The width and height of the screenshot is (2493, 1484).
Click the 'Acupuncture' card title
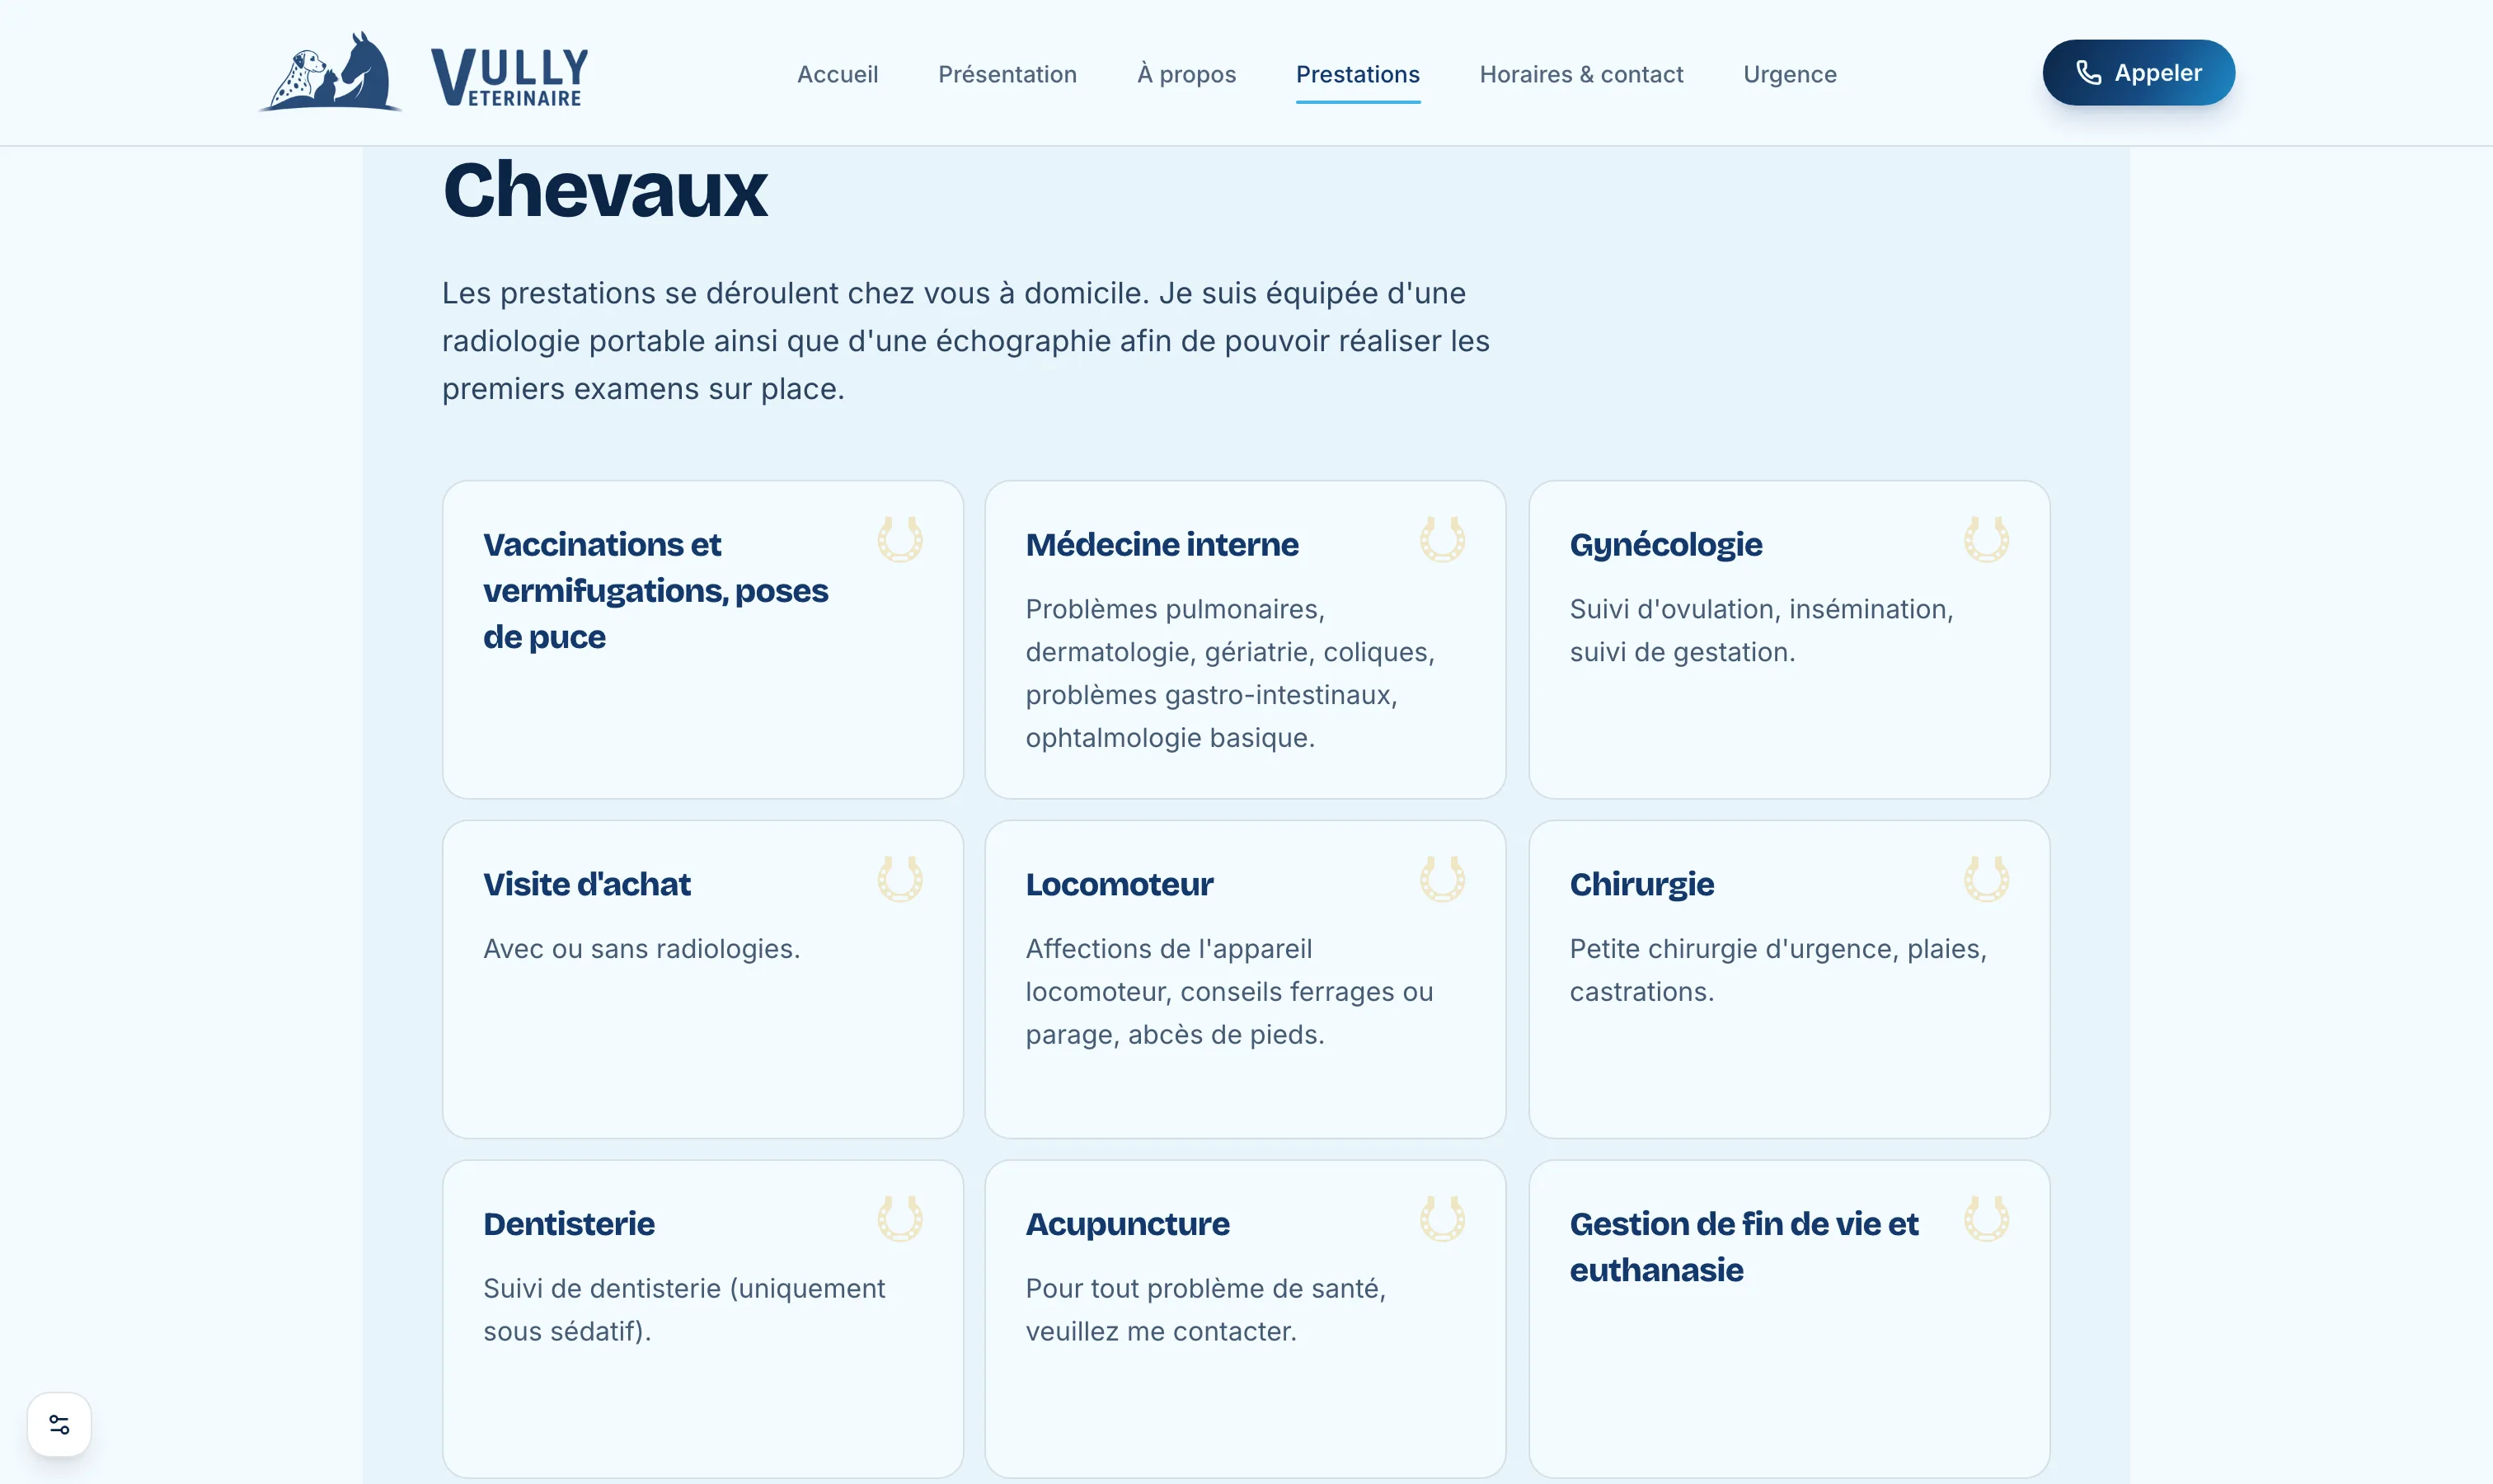(x=1127, y=1225)
